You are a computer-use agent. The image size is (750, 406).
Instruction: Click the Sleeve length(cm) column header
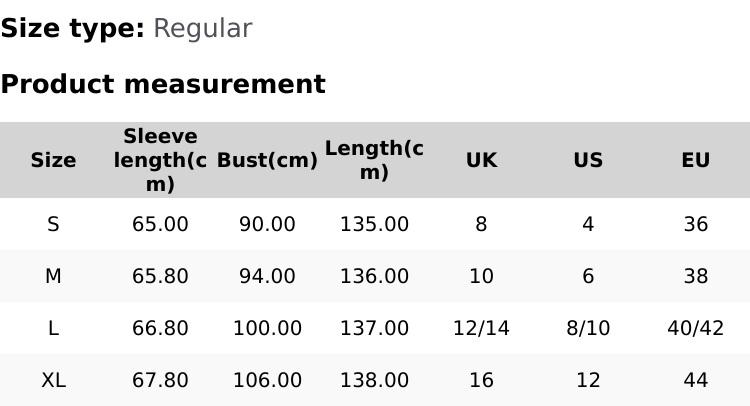[x=160, y=160]
